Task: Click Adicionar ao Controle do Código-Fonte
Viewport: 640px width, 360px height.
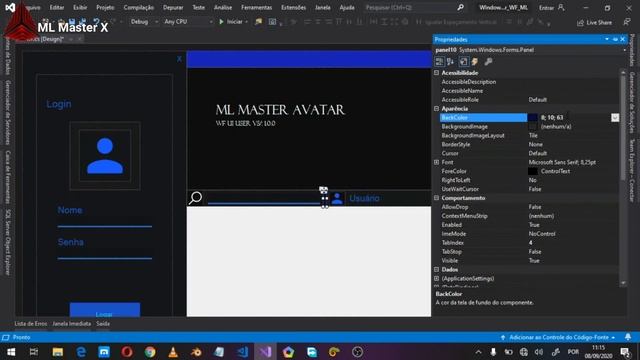Action: (x=559, y=337)
